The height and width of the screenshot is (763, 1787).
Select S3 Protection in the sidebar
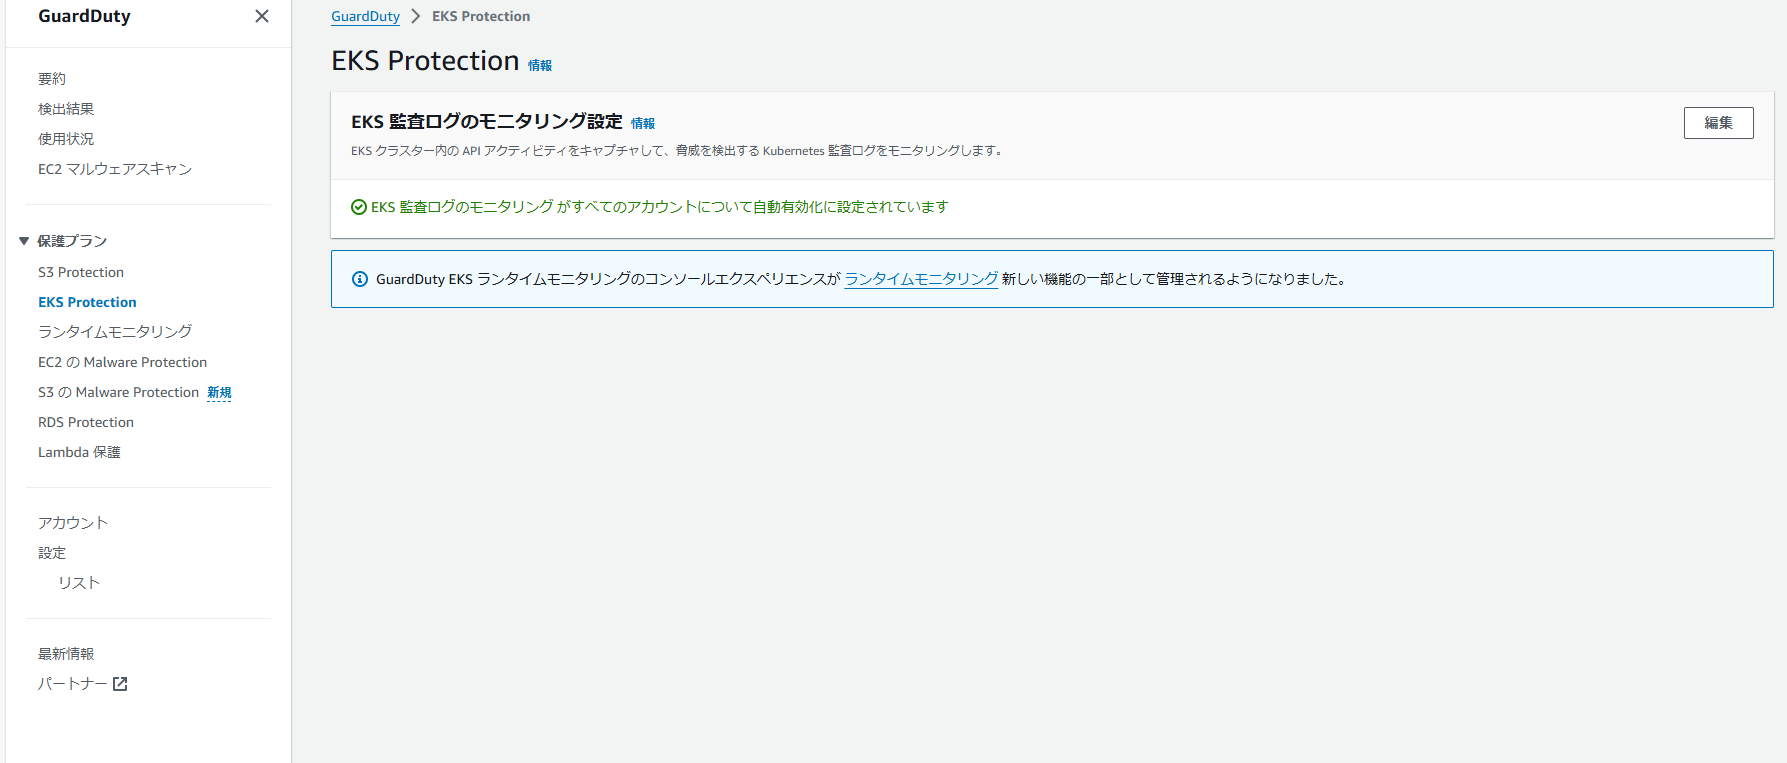(81, 272)
